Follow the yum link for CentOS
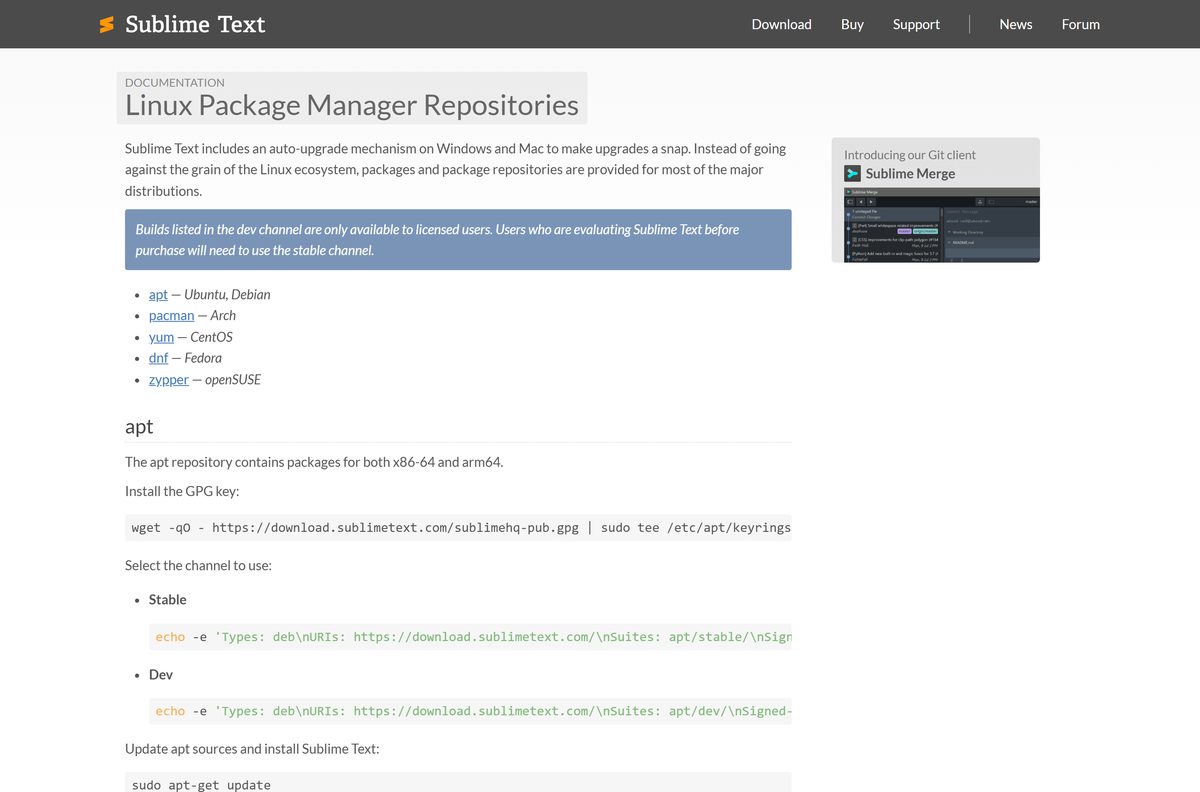The width and height of the screenshot is (1200, 792). click(x=161, y=337)
